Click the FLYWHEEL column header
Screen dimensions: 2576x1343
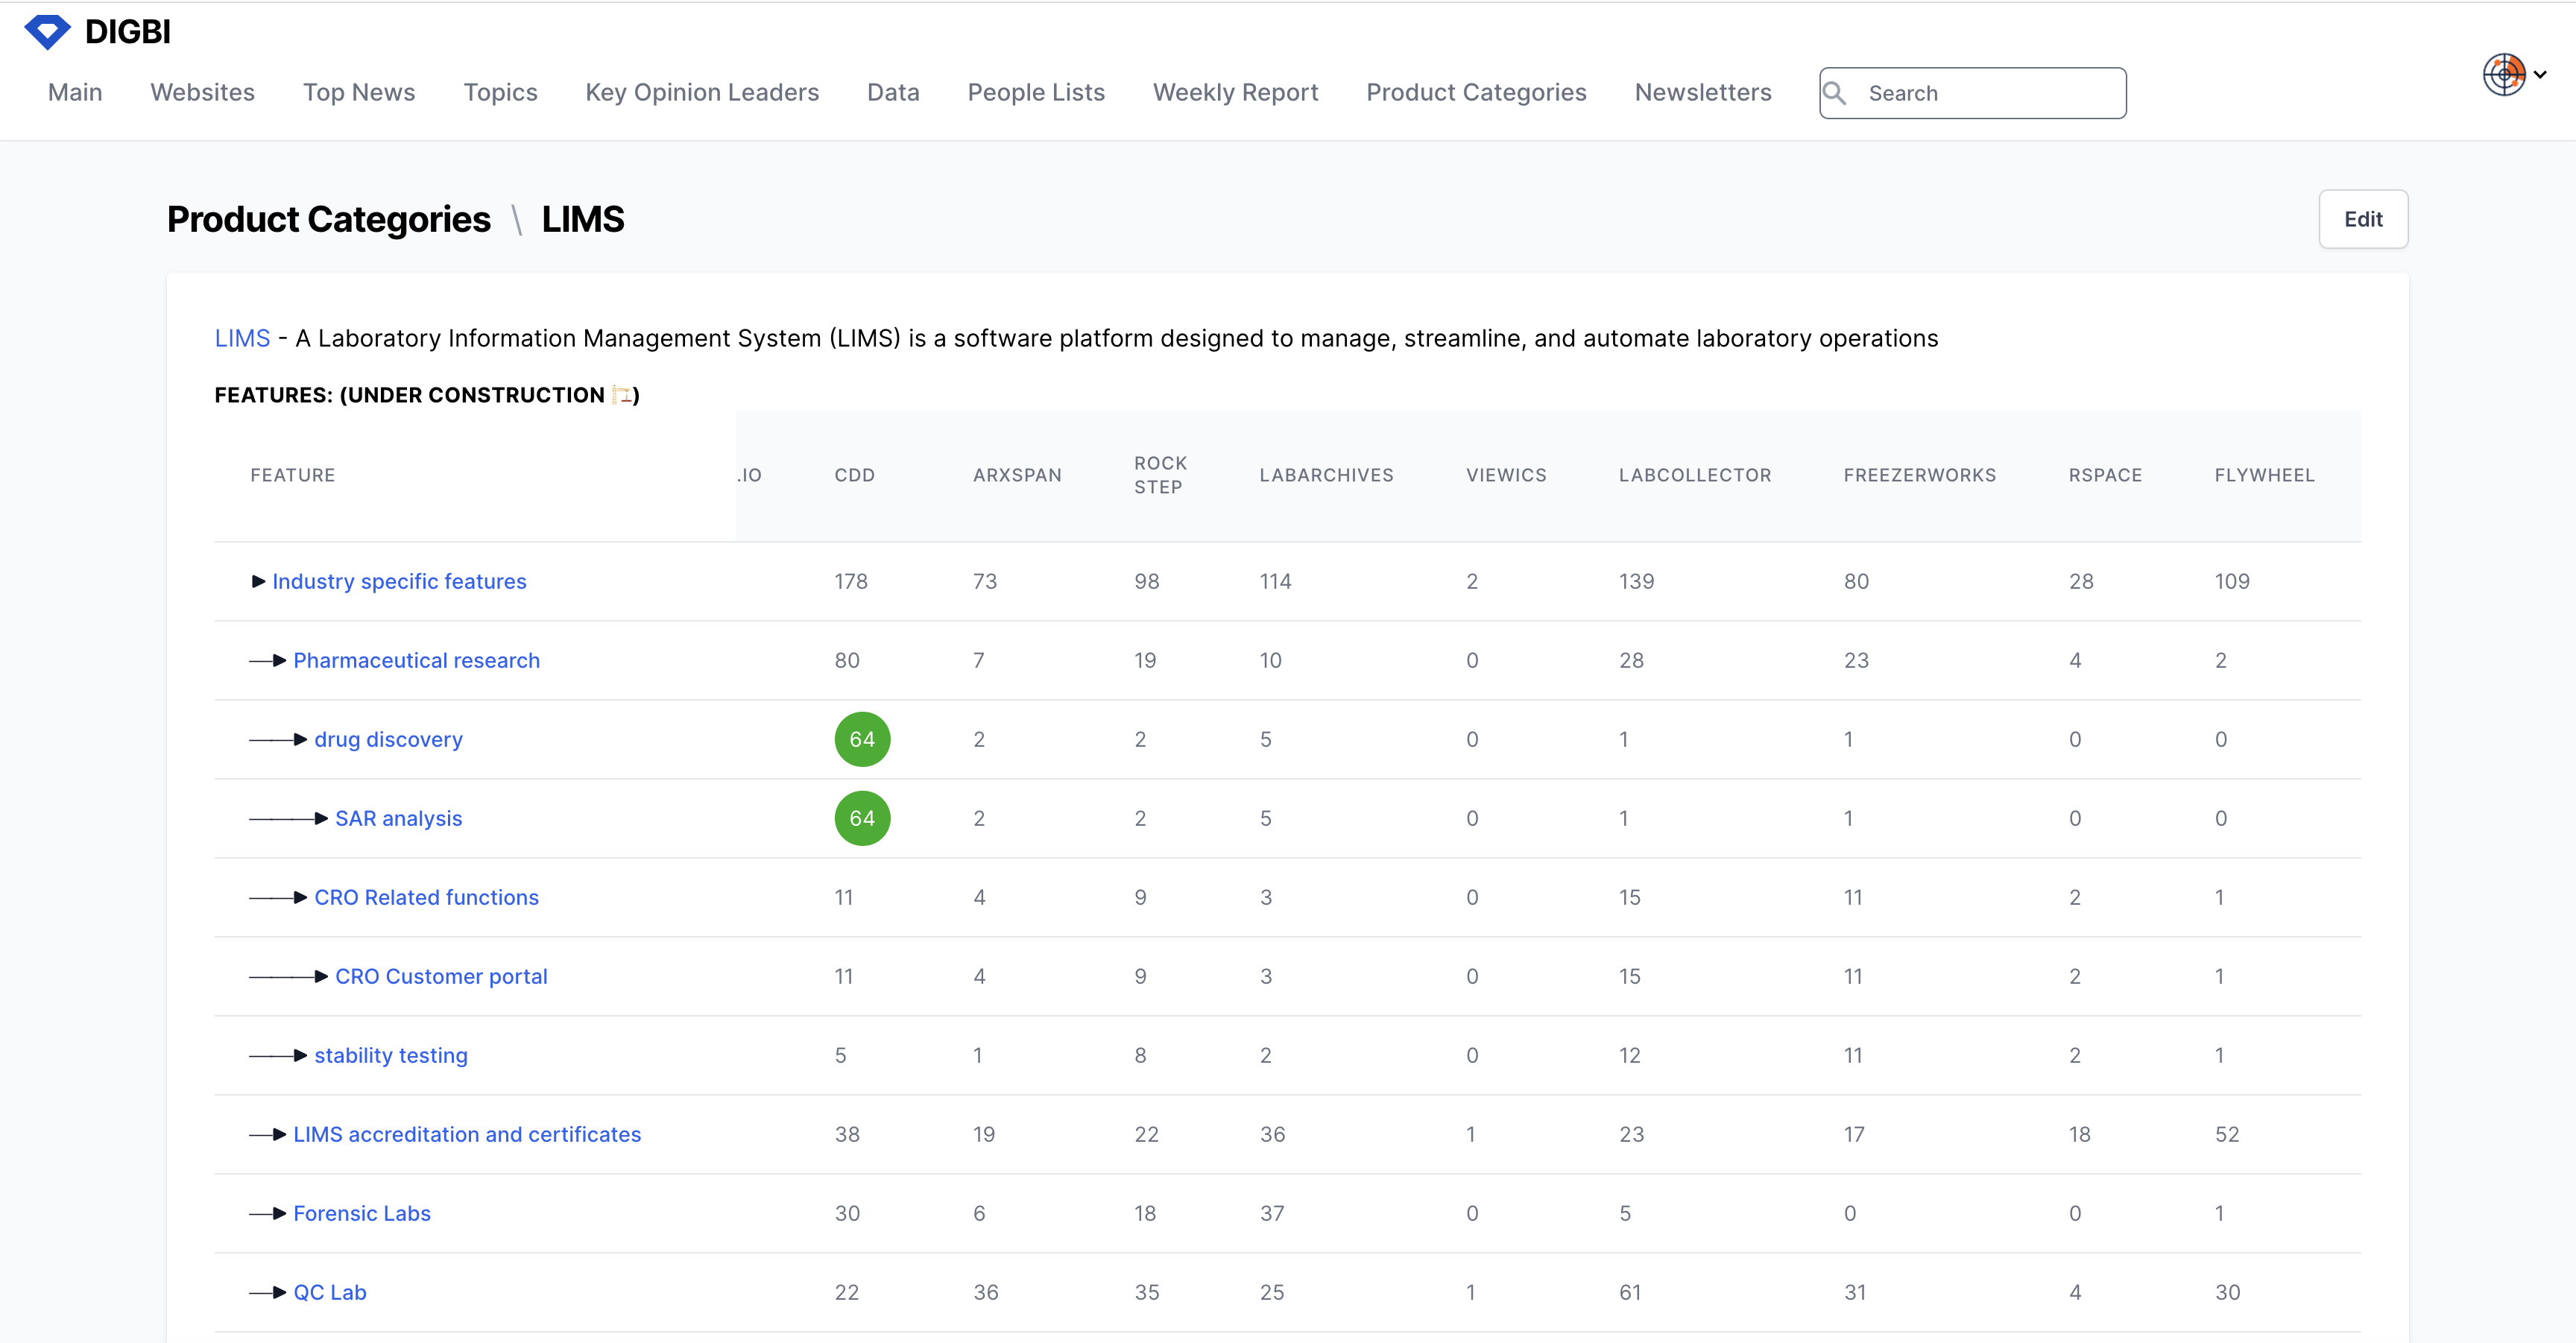2264,475
